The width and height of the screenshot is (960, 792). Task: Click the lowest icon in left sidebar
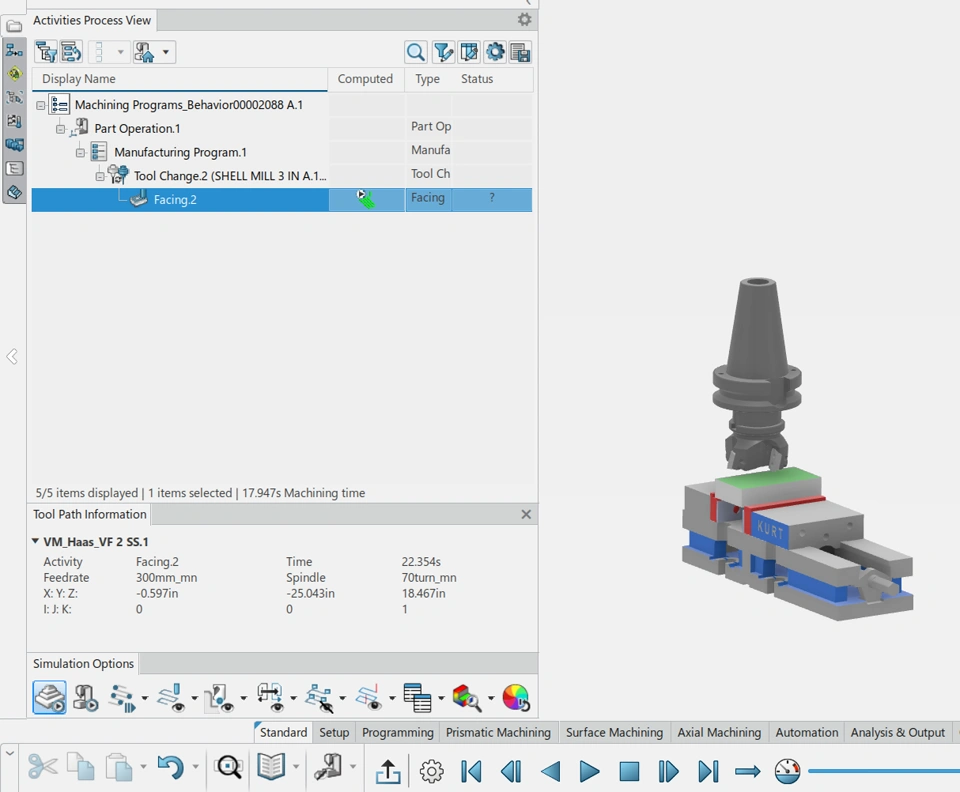point(14,193)
